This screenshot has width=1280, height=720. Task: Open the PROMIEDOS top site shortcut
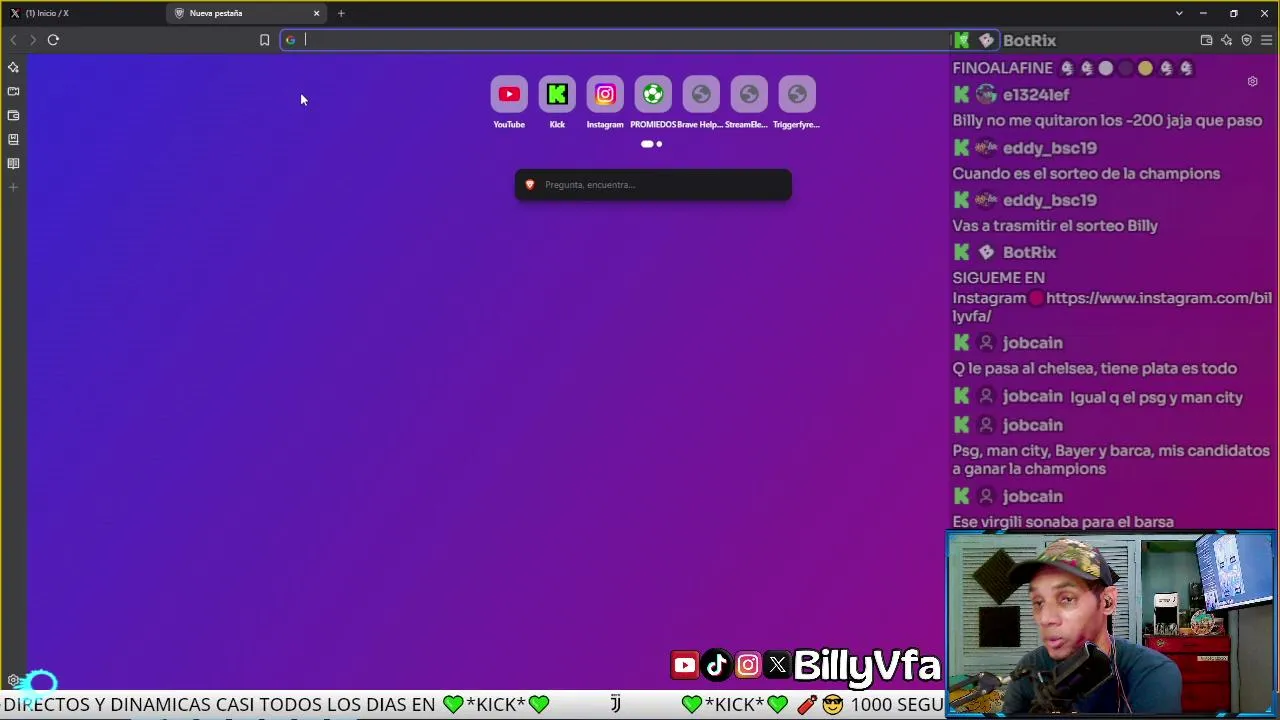tap(653, 102)
